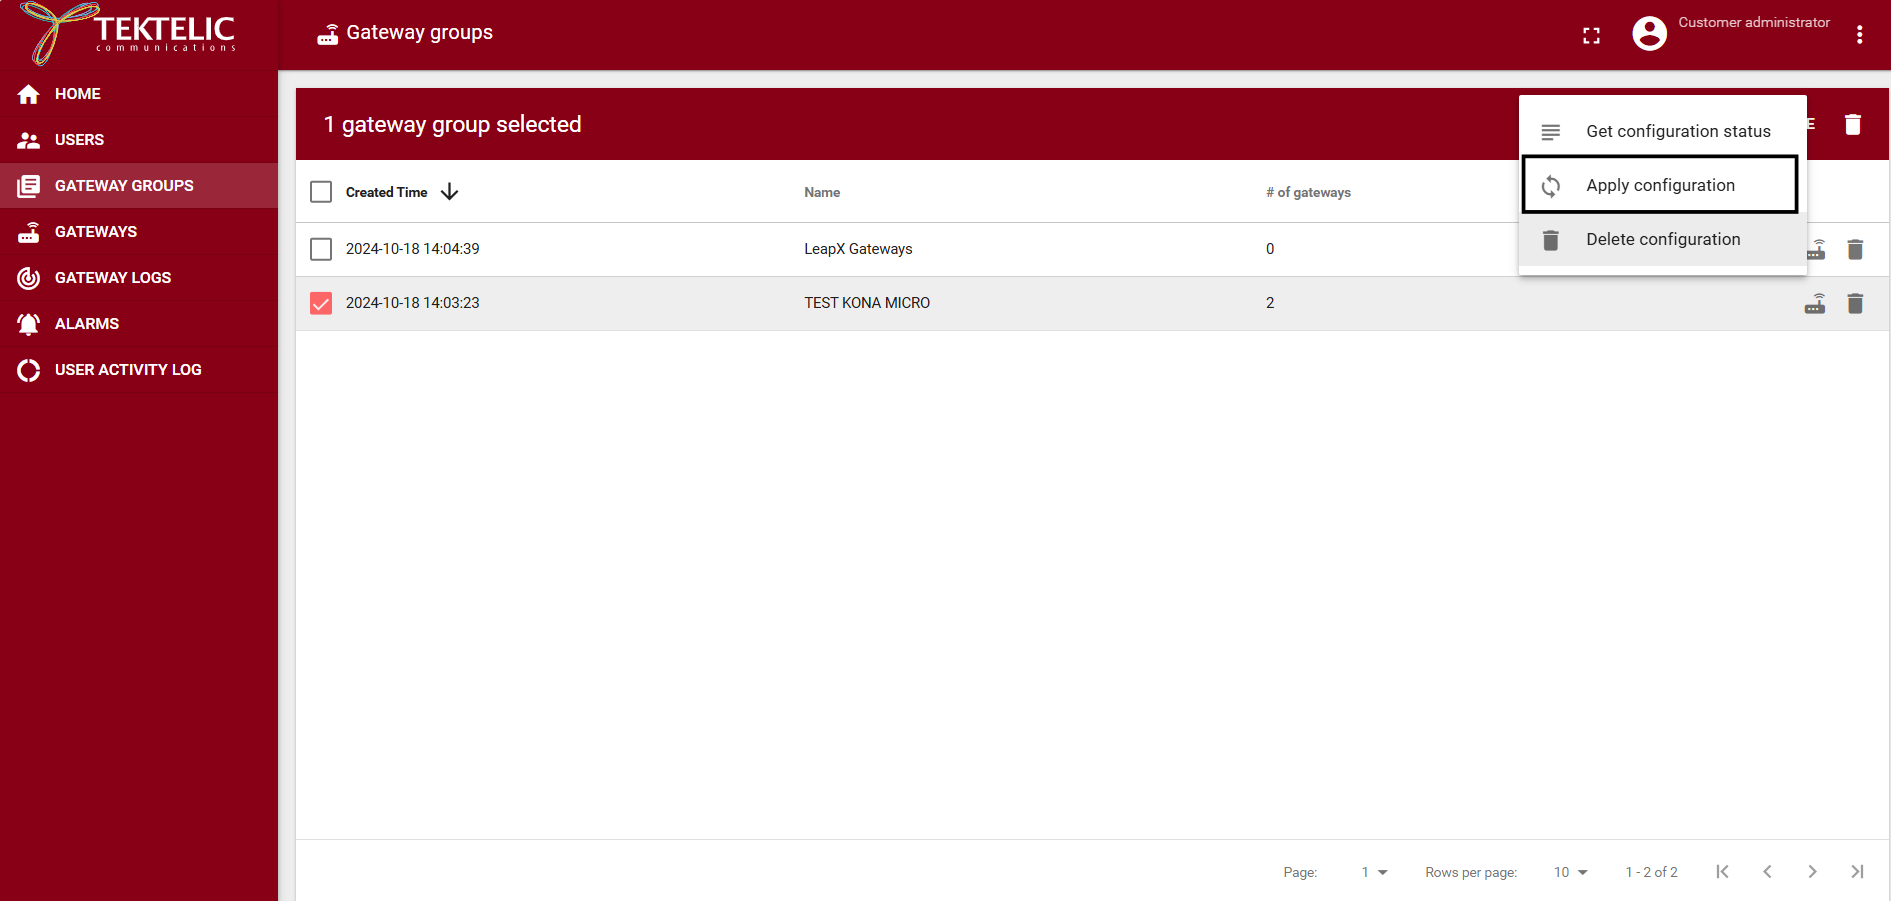Jump to the last page arrow

click(x=1856, y=872)
